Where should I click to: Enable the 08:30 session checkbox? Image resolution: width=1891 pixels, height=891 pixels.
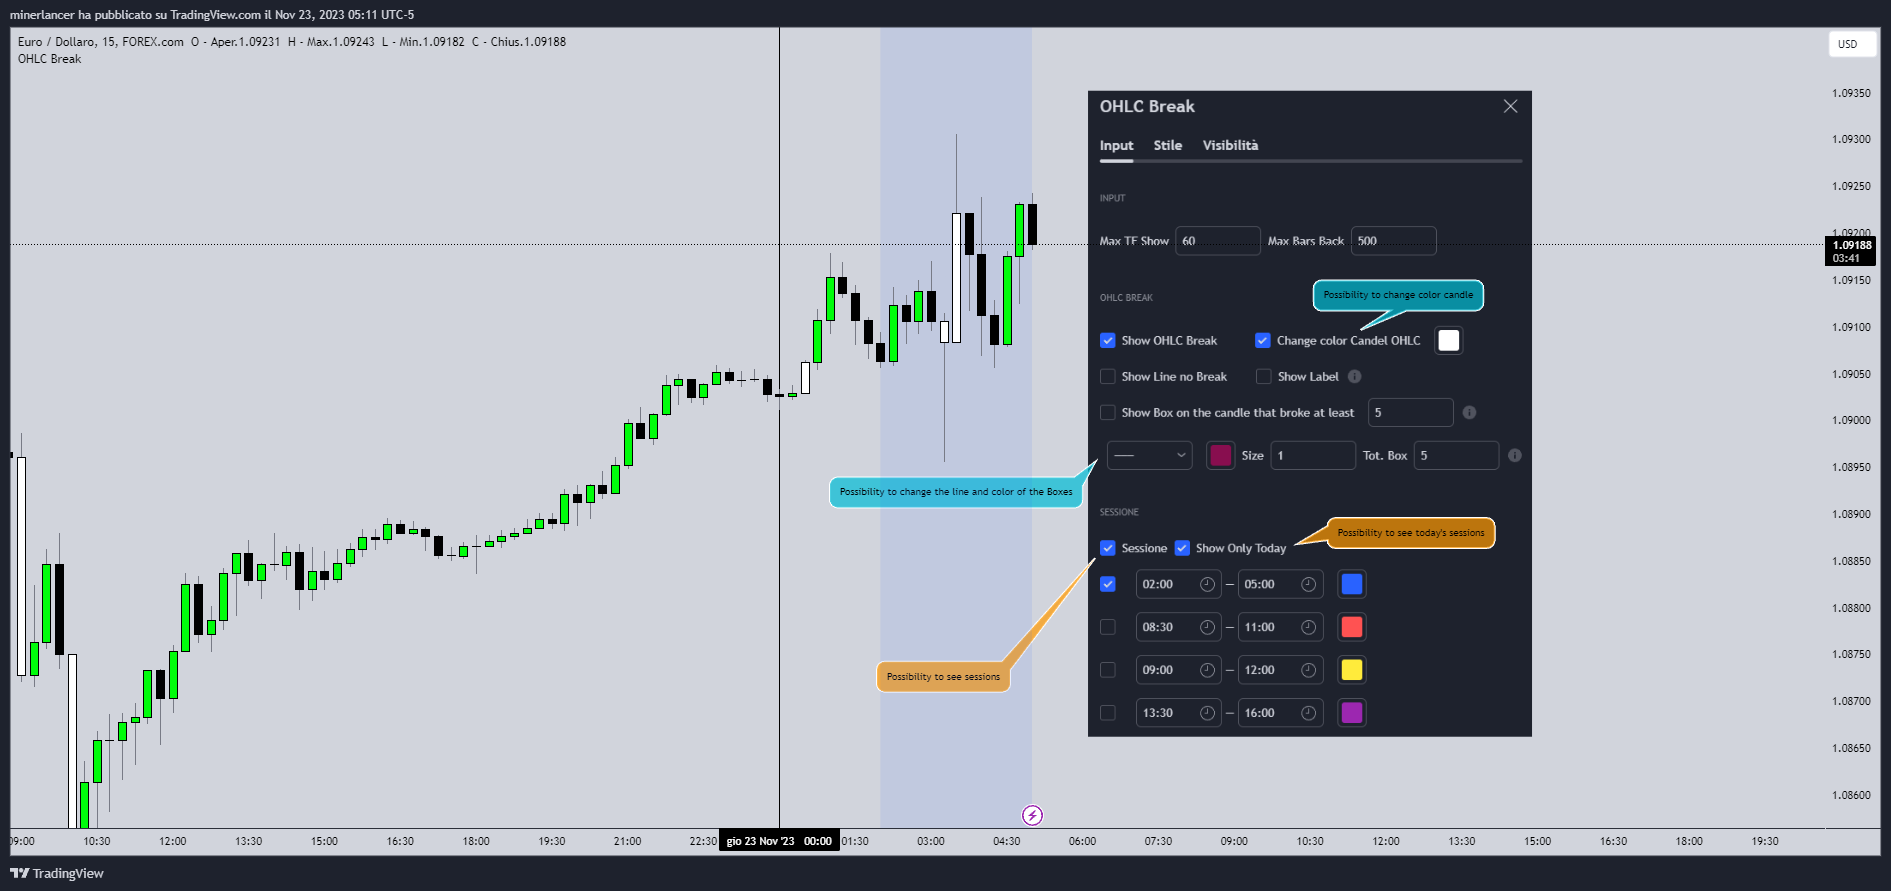[1107, 627]
